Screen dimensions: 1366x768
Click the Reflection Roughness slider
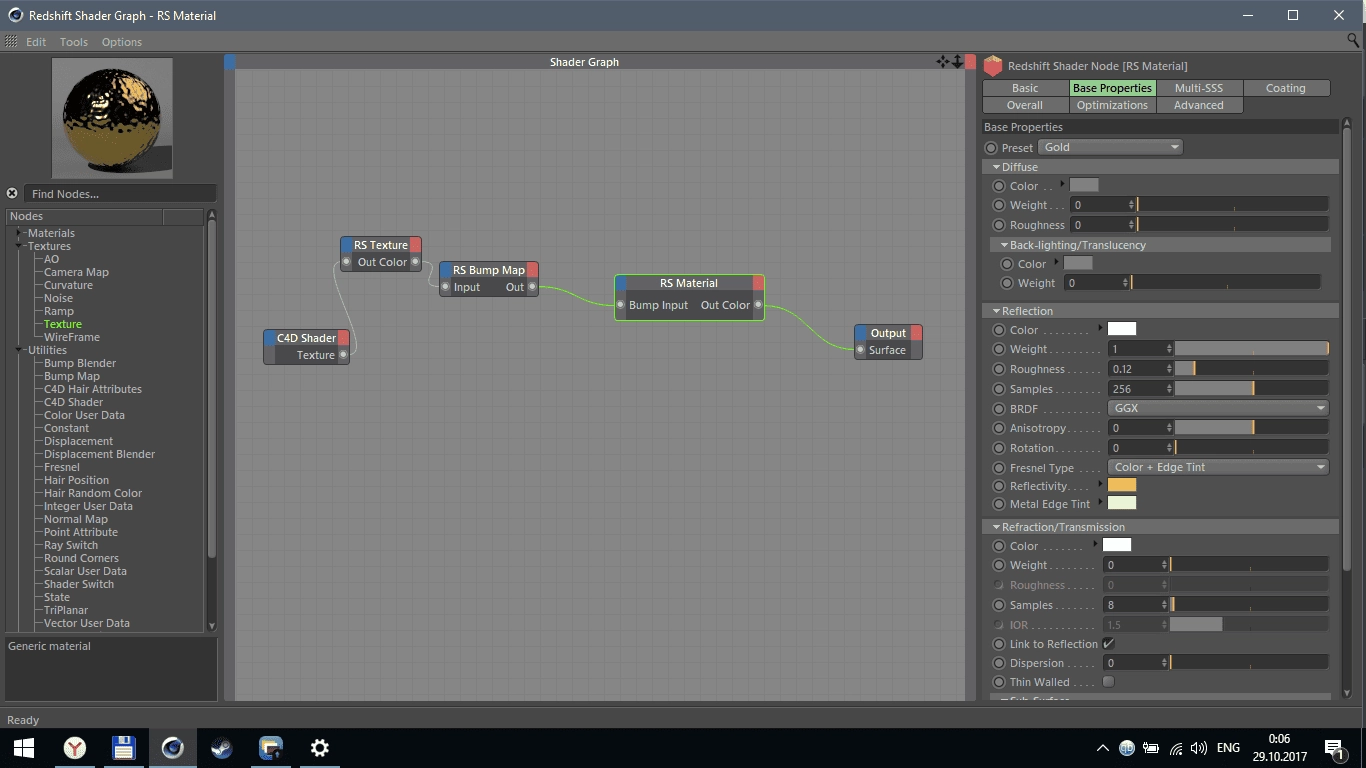point(1251,369)
